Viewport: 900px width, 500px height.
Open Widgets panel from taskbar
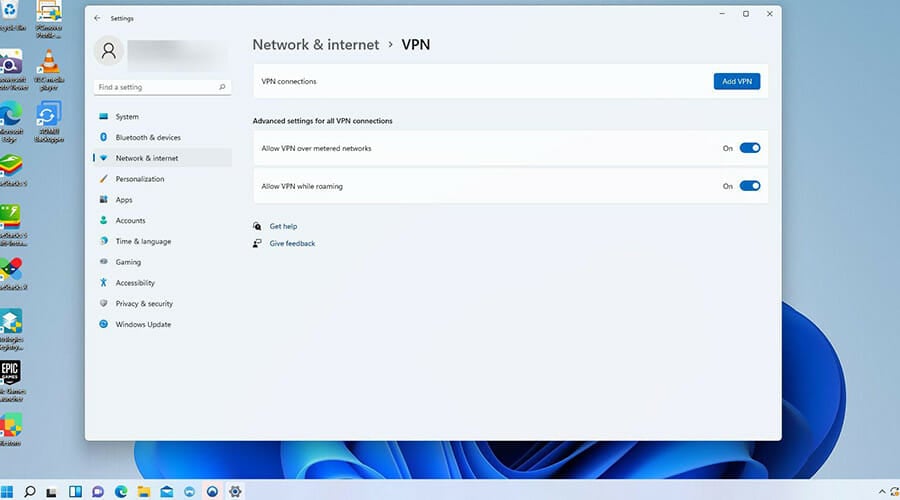point(75,491)
